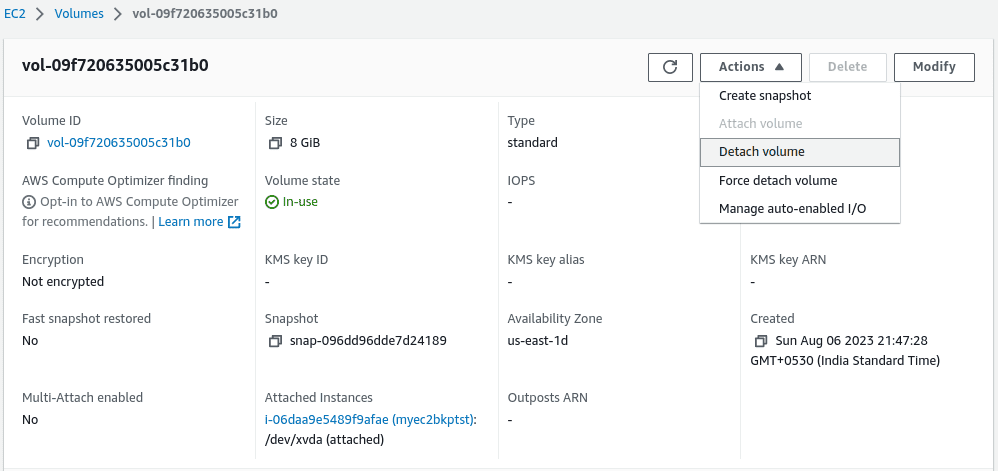Go to EC2 in the breadcrumb

[x=15, y=13]
